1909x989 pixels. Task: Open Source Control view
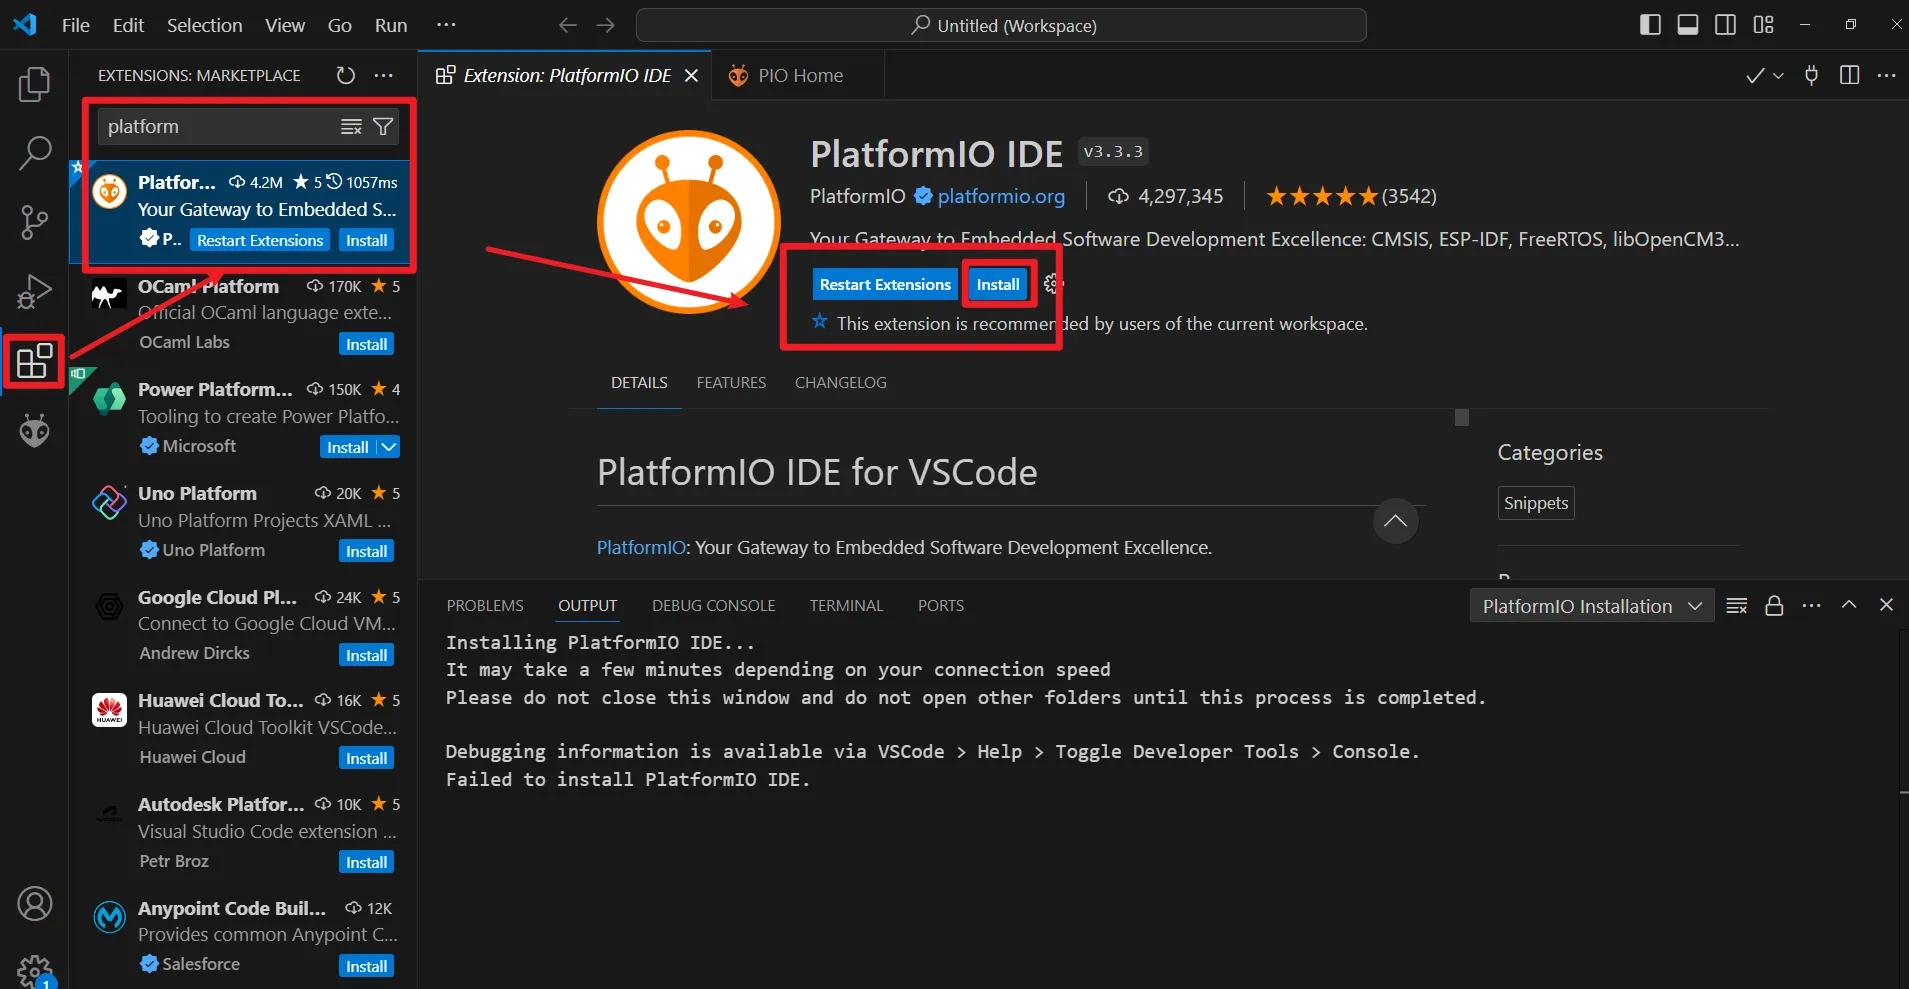click(34, 222)
